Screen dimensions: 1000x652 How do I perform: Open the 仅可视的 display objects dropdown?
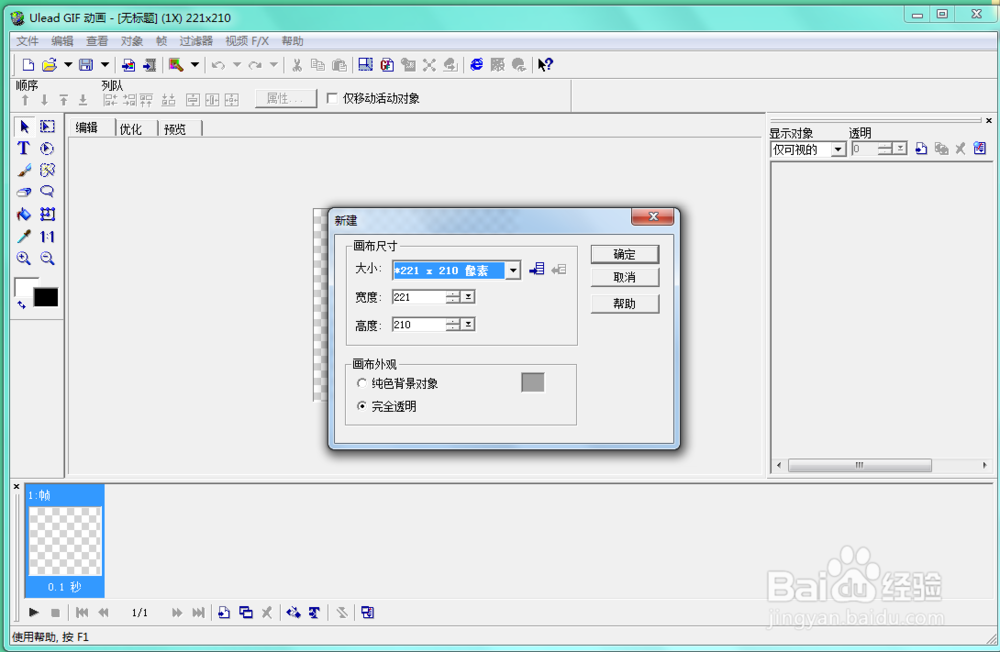coord(838,149)
